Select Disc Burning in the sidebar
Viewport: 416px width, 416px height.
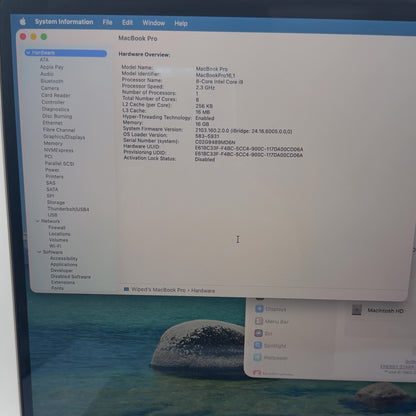57,116
